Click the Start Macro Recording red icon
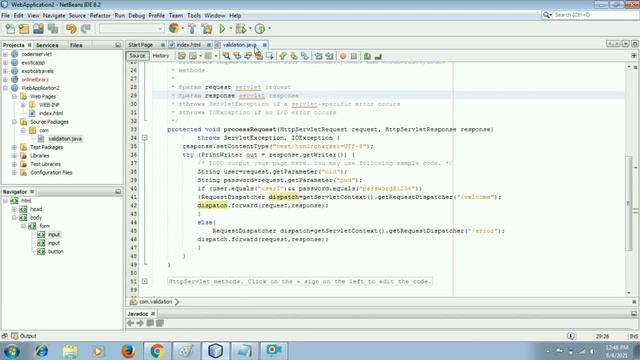 (x=343, y=56)
